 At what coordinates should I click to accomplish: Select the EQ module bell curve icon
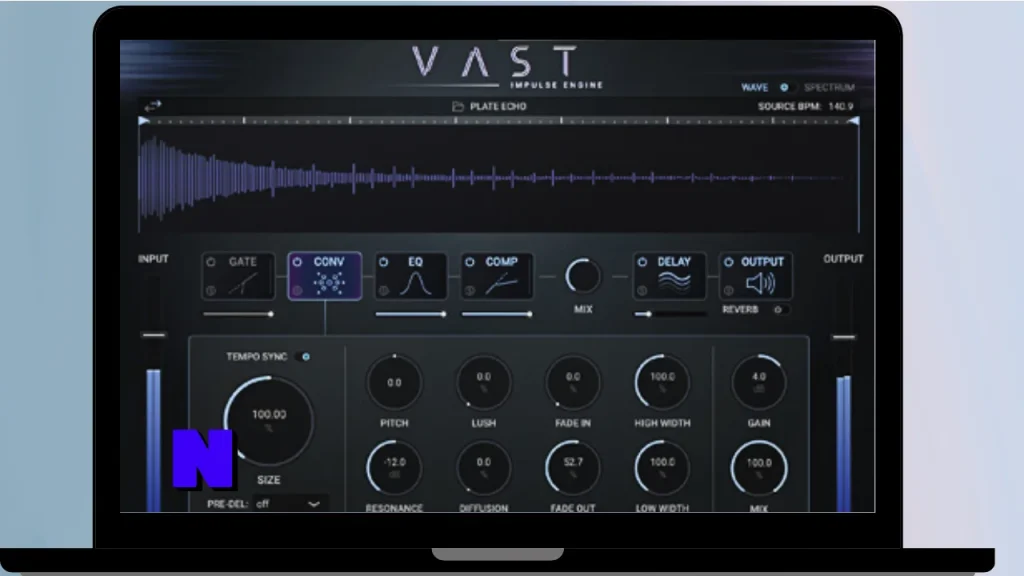coord(415,283)
